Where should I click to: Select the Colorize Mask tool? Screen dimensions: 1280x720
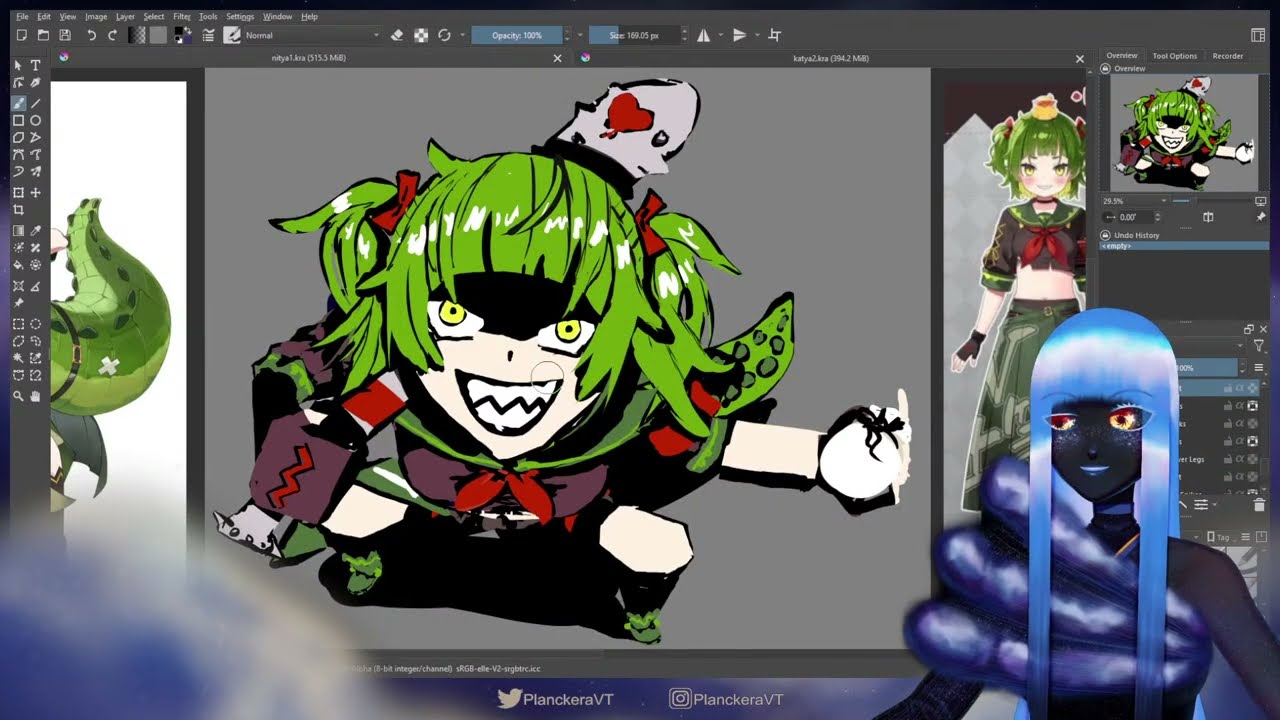[x=18, y=248]
